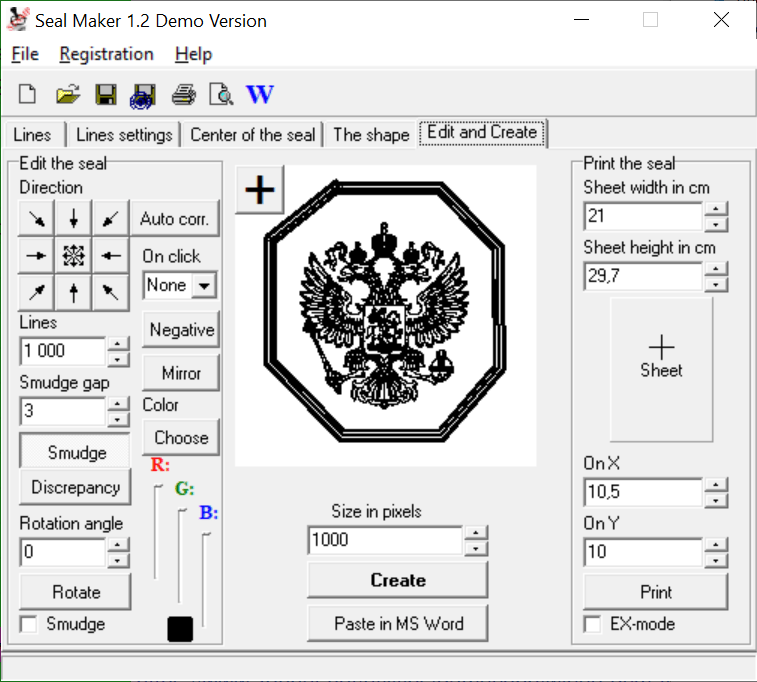Click the Open folder toolbar icon
This screenshot has height=682, width=757.
(68, 94)
